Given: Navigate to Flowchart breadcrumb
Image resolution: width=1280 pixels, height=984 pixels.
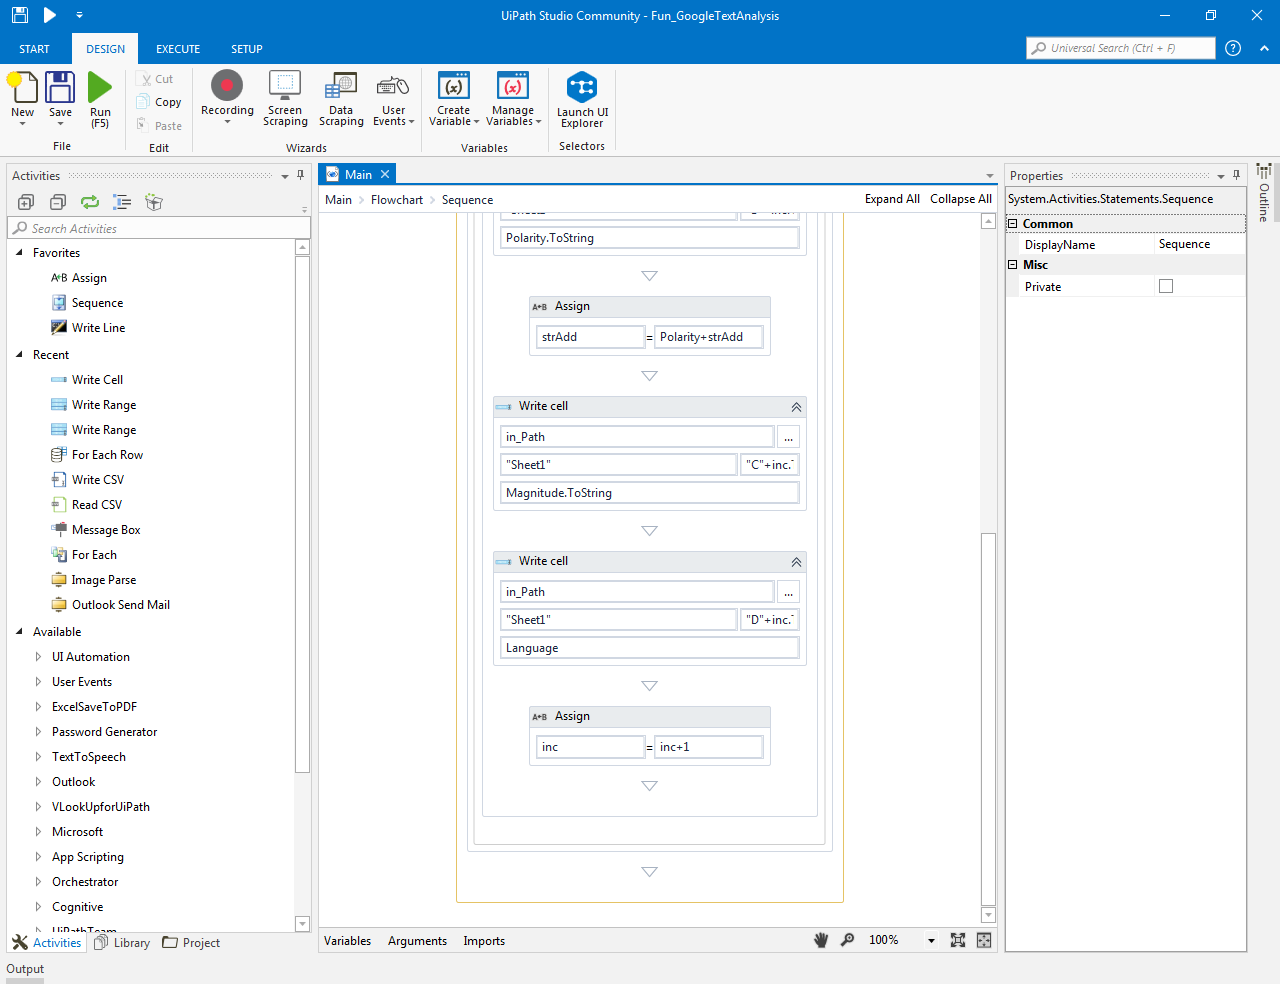Looking at the screenshot, I should click(397, 200).
